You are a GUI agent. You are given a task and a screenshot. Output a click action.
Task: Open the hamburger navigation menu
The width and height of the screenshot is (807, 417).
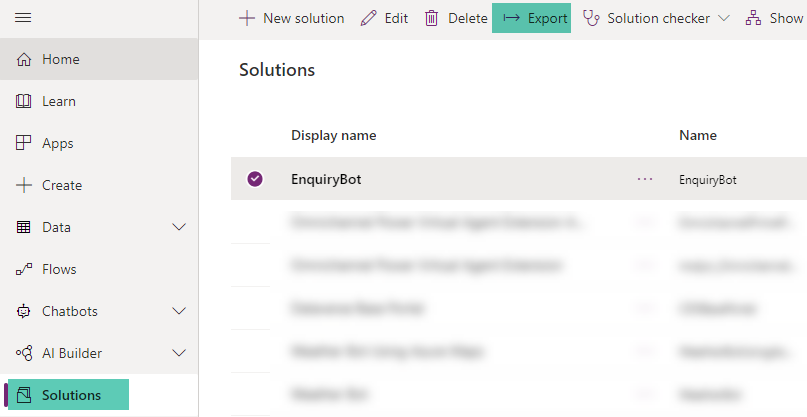pyautogui.click(x=23, y=18)
